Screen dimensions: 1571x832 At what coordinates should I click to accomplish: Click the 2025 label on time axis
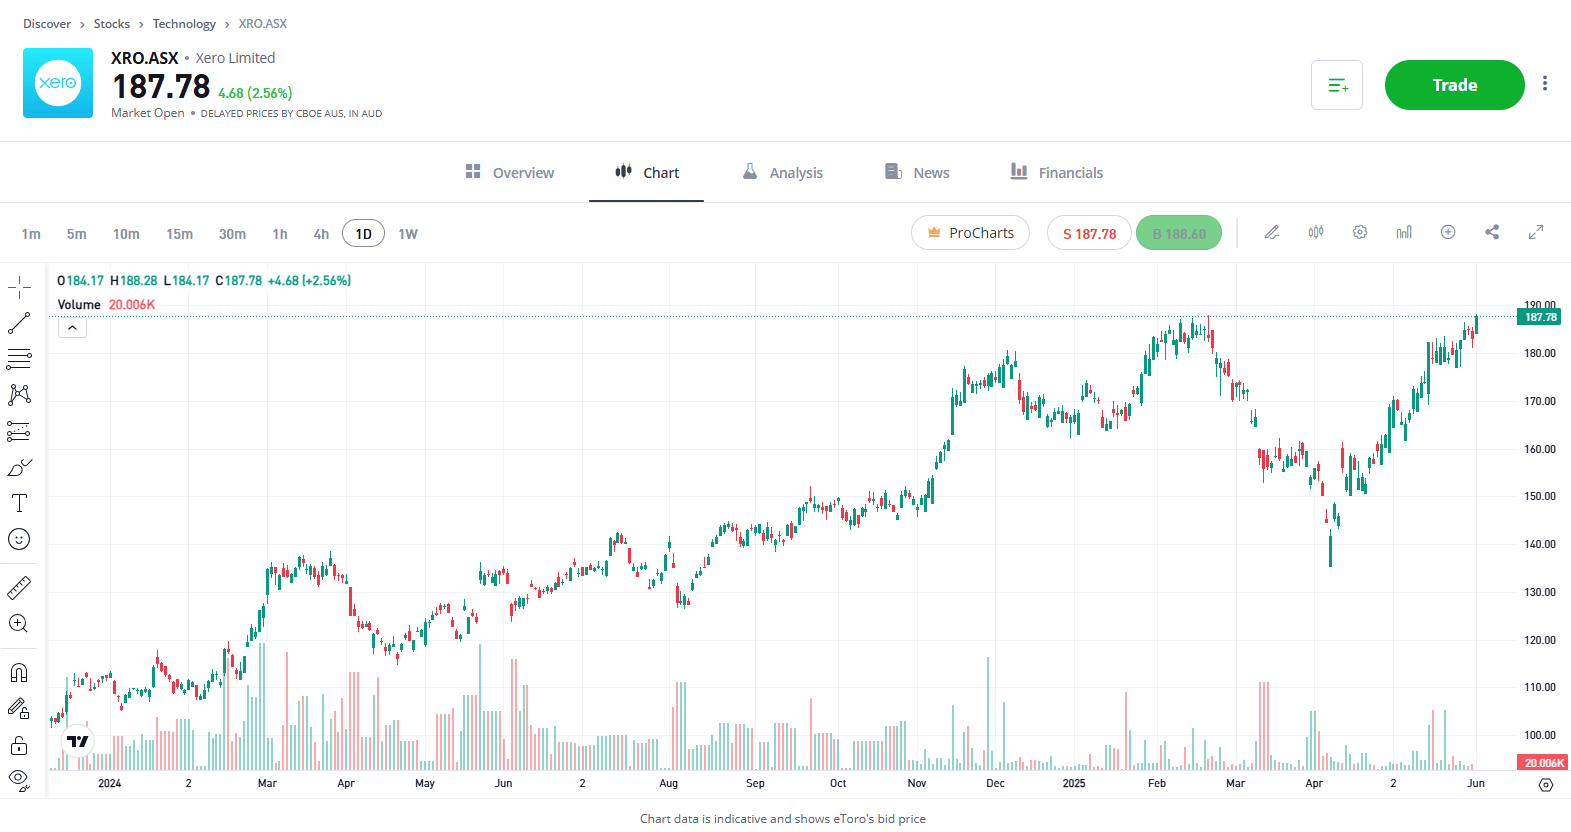pyautogui.click(x=1074, y=784)
